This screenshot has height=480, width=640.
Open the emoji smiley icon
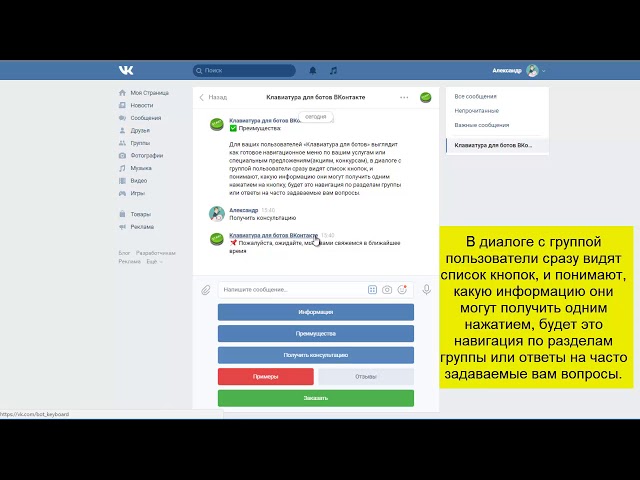pos(402,290)
